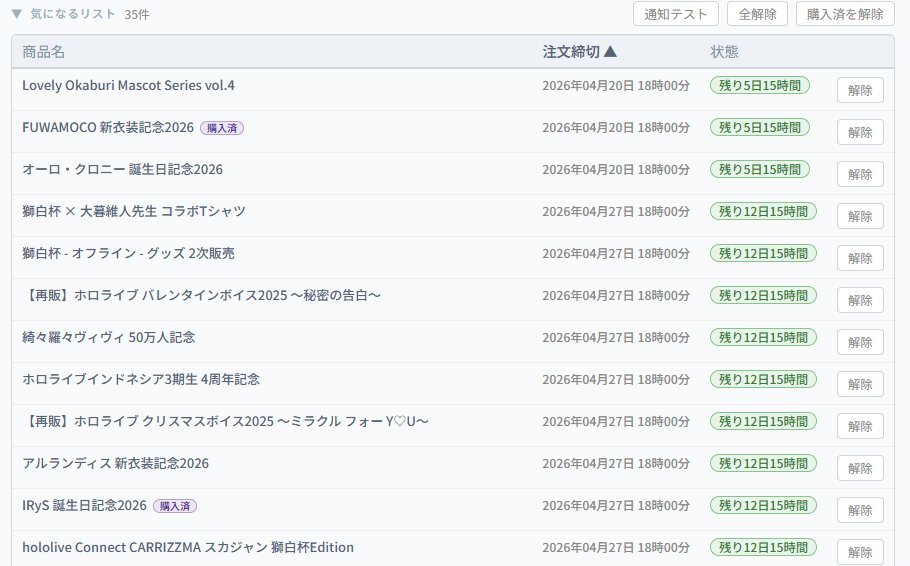The image size is (910, 566).
Task: Open 【再販】ホロライブ バレンタインボイス2025 item
Action: pos(201,295)
